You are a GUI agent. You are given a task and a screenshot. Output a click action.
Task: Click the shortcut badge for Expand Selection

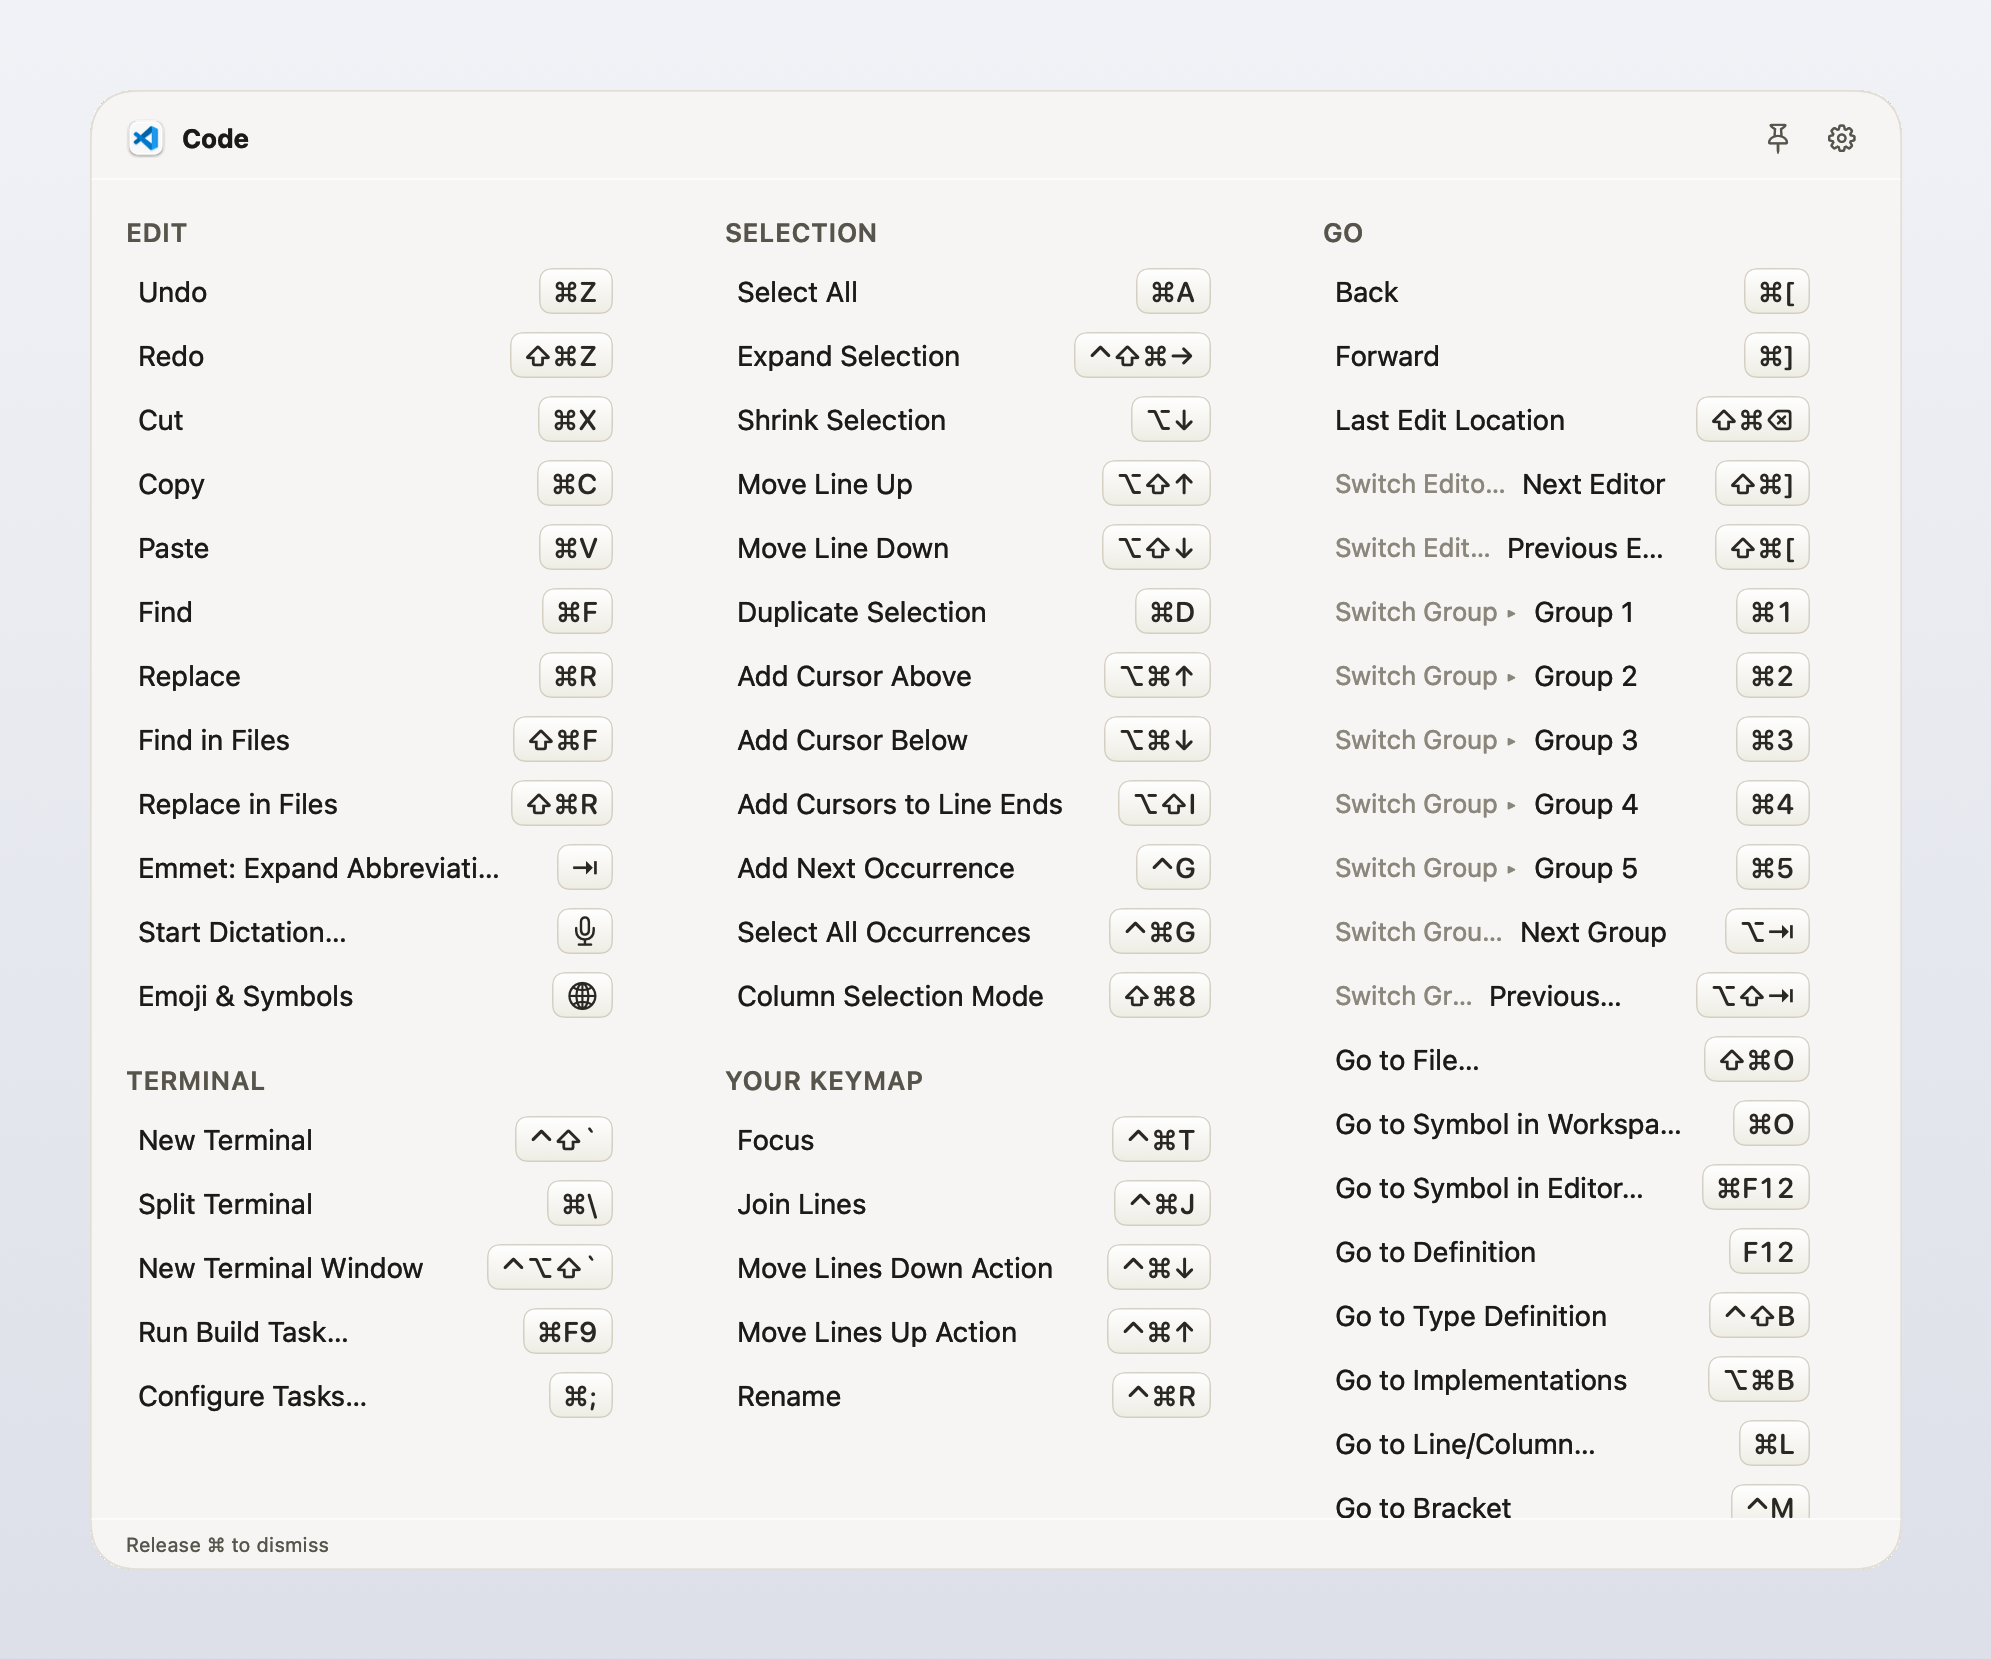coord(1142,355)
